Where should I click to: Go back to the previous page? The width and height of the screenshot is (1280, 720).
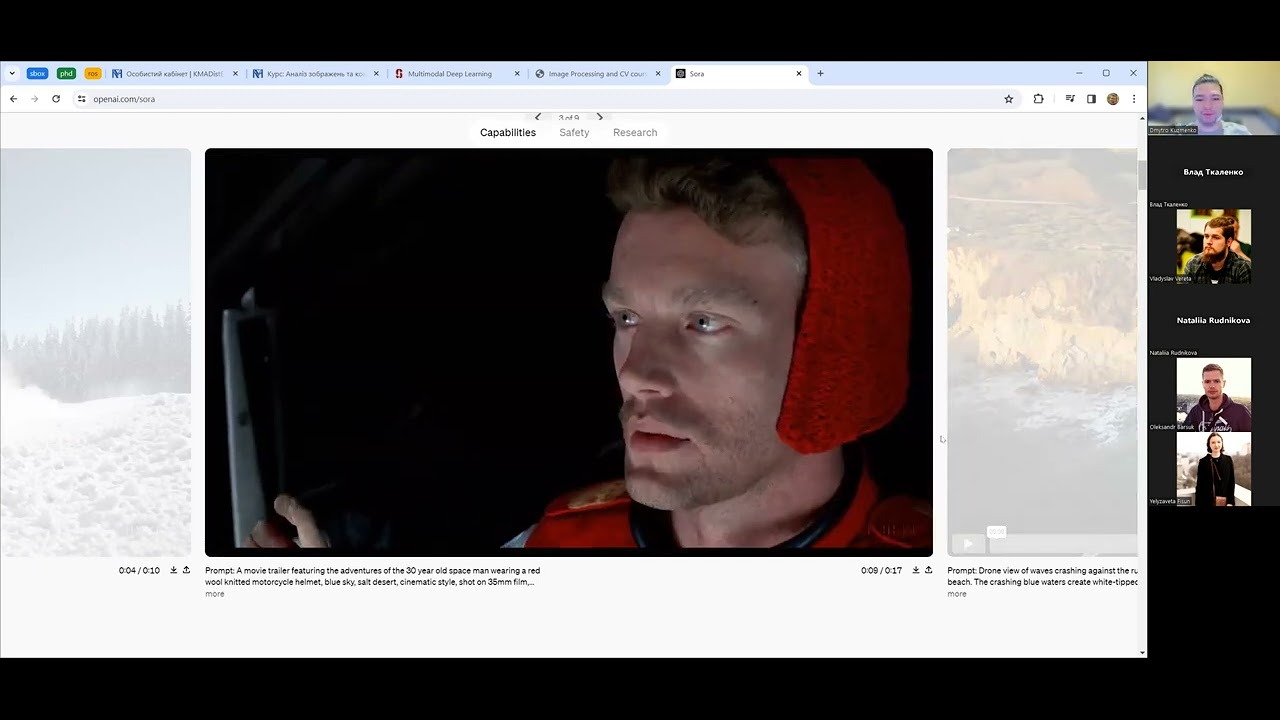click(x=13, y=99)
